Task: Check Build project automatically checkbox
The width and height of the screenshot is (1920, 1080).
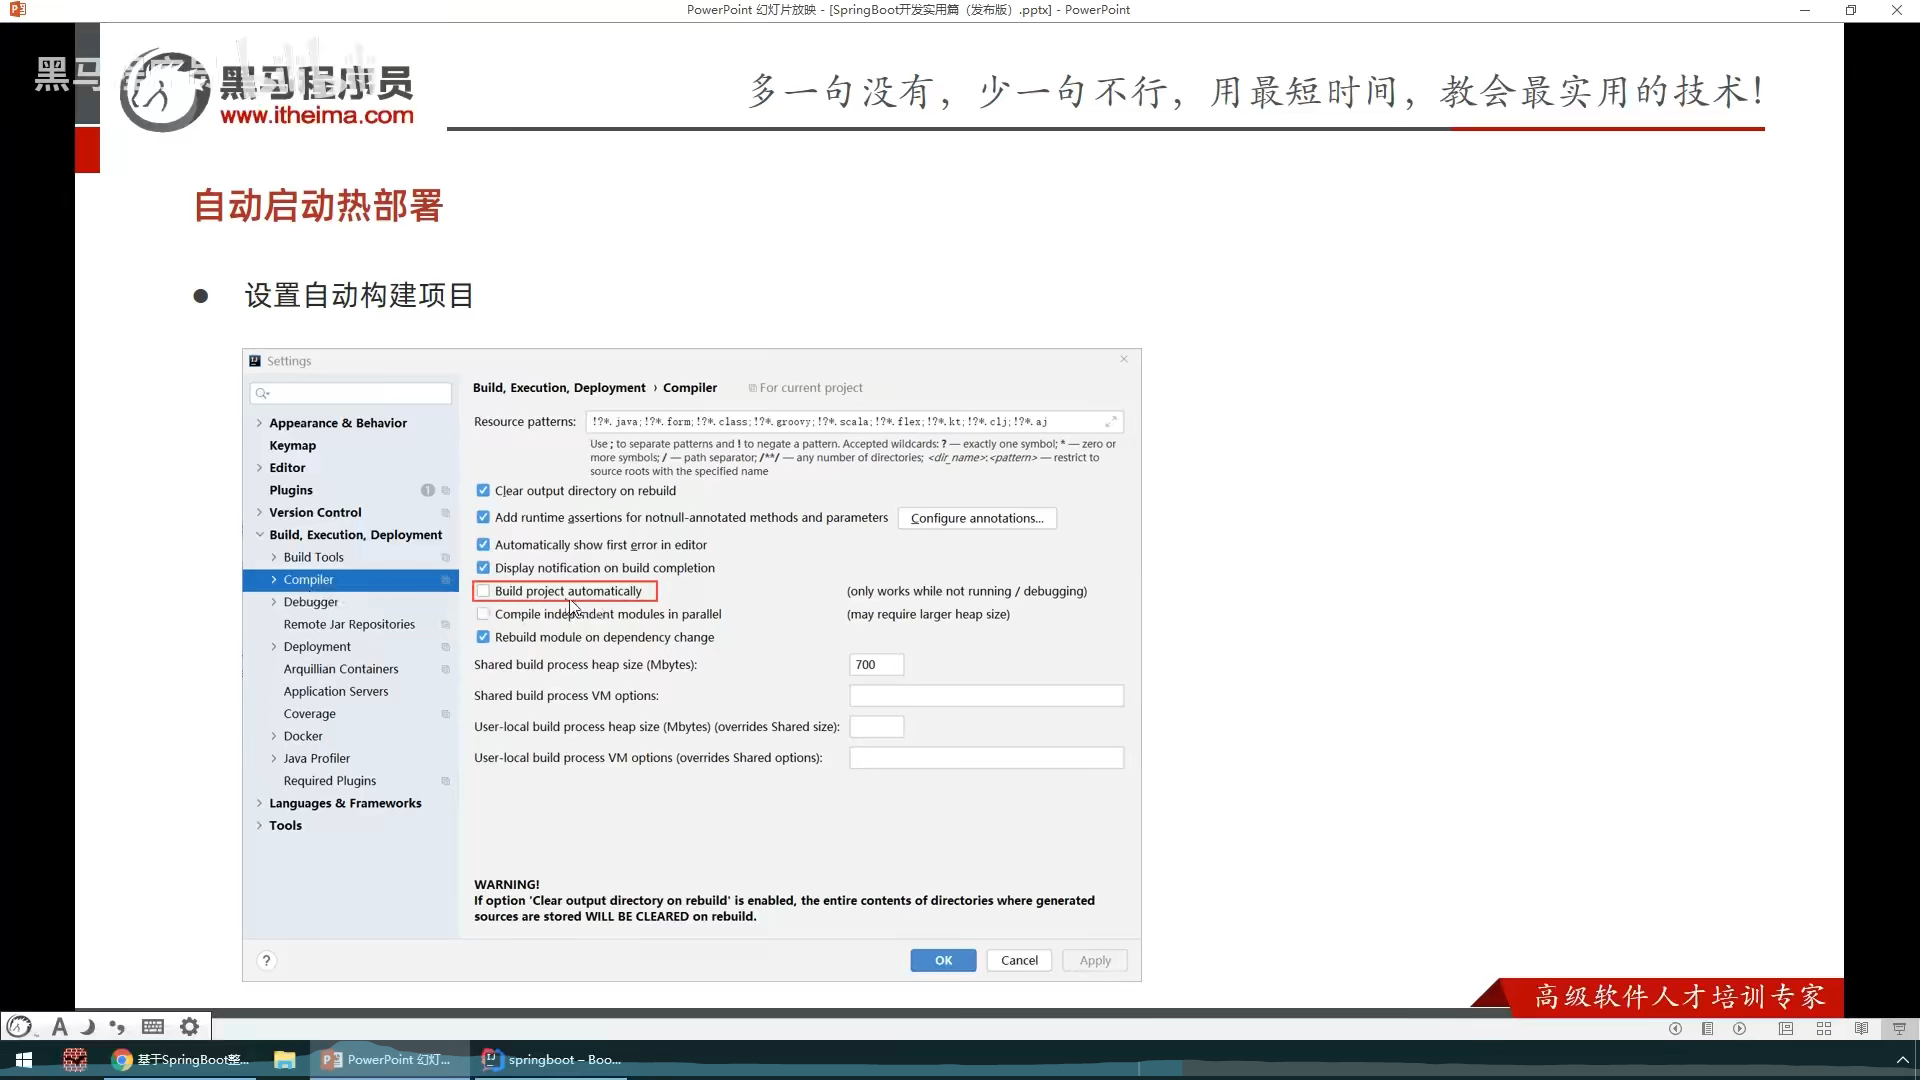Action: [484, 591]
